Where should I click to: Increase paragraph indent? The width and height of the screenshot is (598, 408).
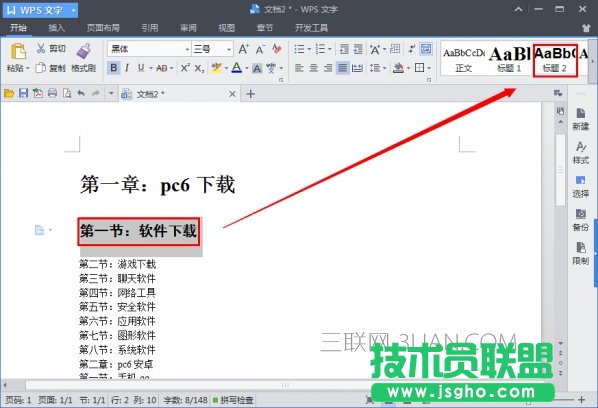358,49
